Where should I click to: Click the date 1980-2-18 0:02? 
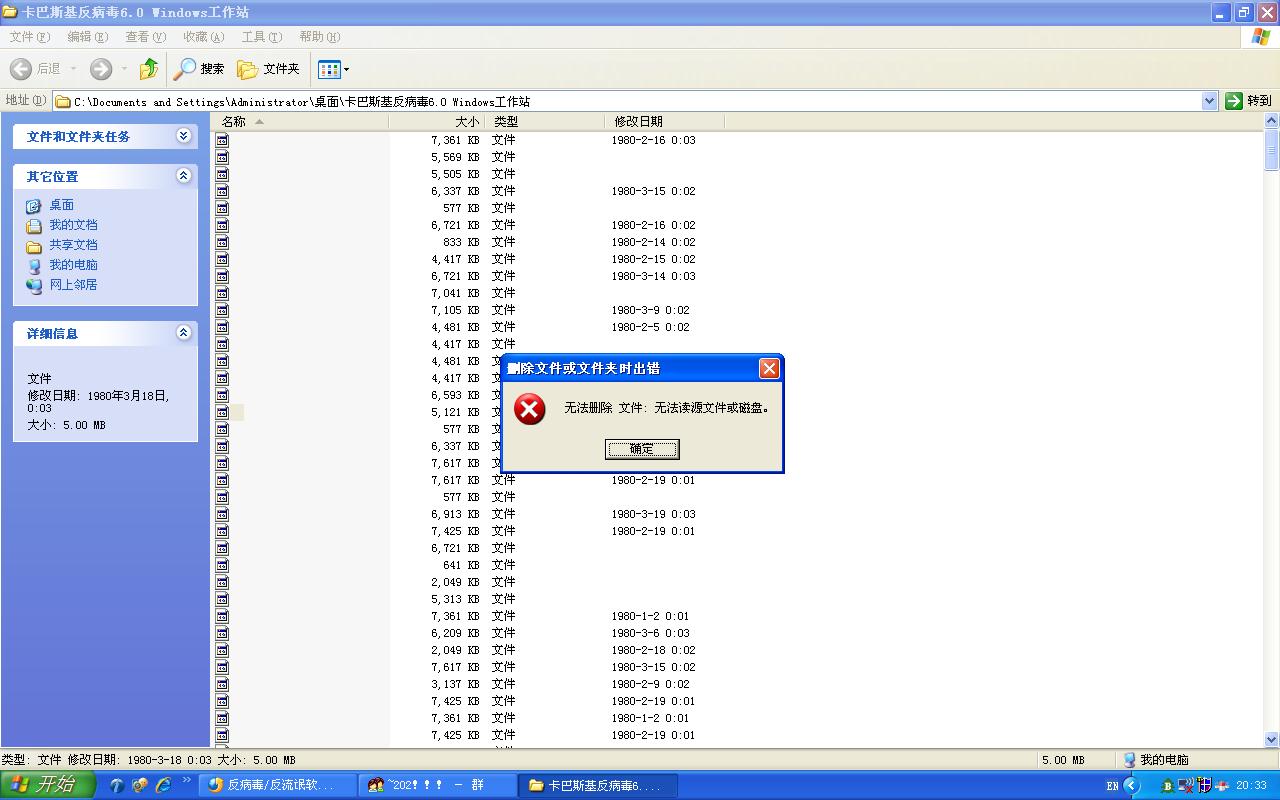pos(653,650)
